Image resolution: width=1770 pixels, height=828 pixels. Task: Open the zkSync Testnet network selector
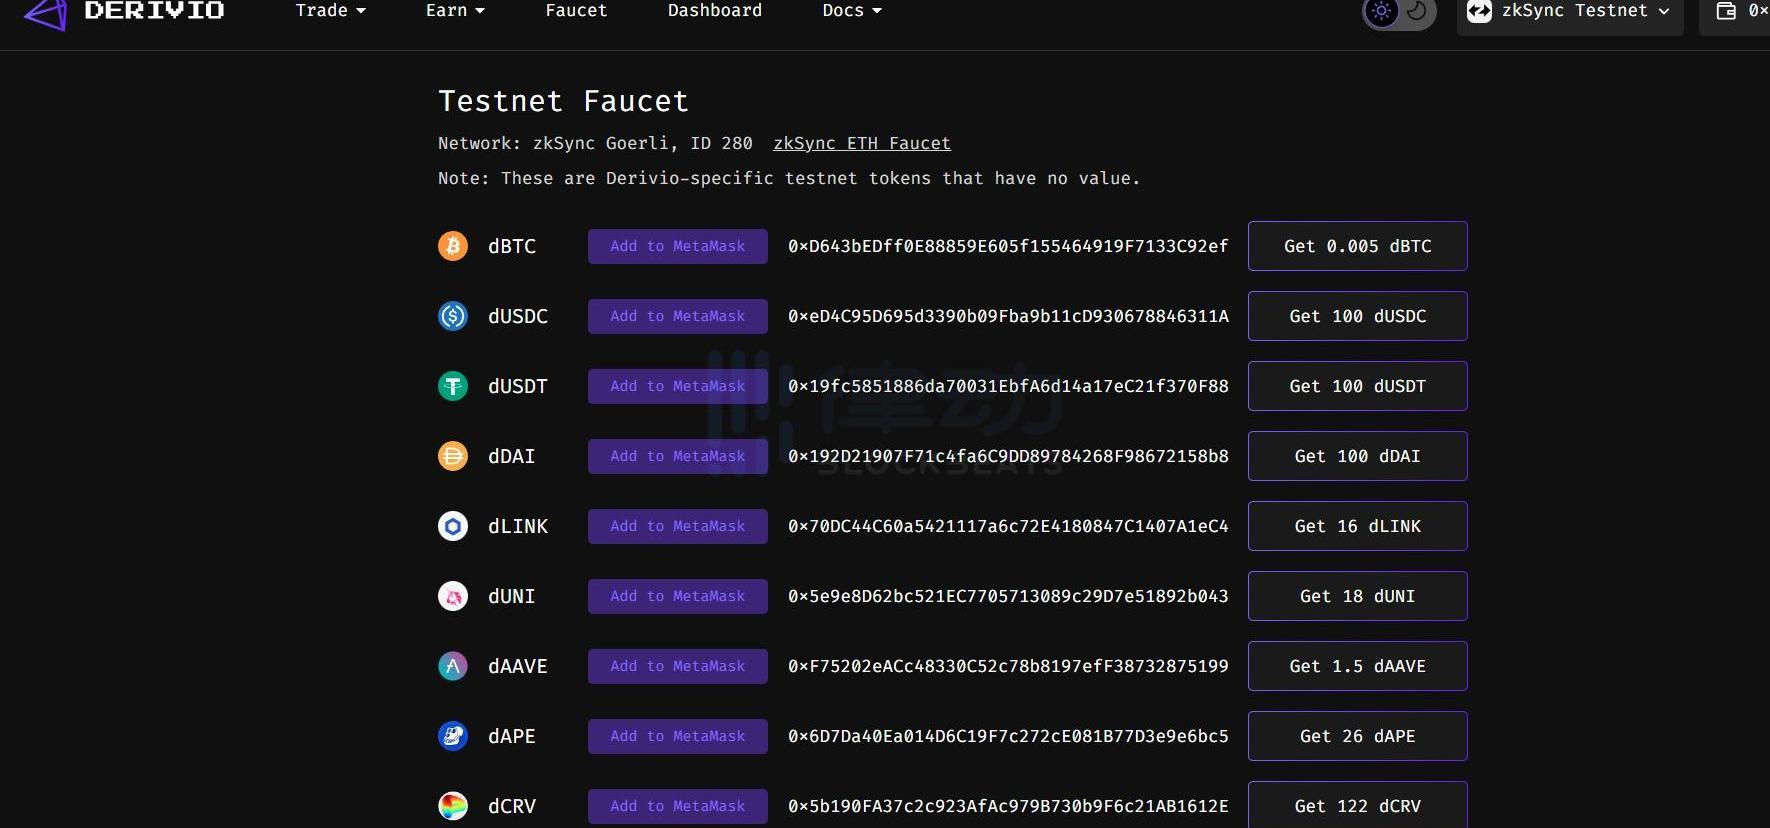(1570, 12)
